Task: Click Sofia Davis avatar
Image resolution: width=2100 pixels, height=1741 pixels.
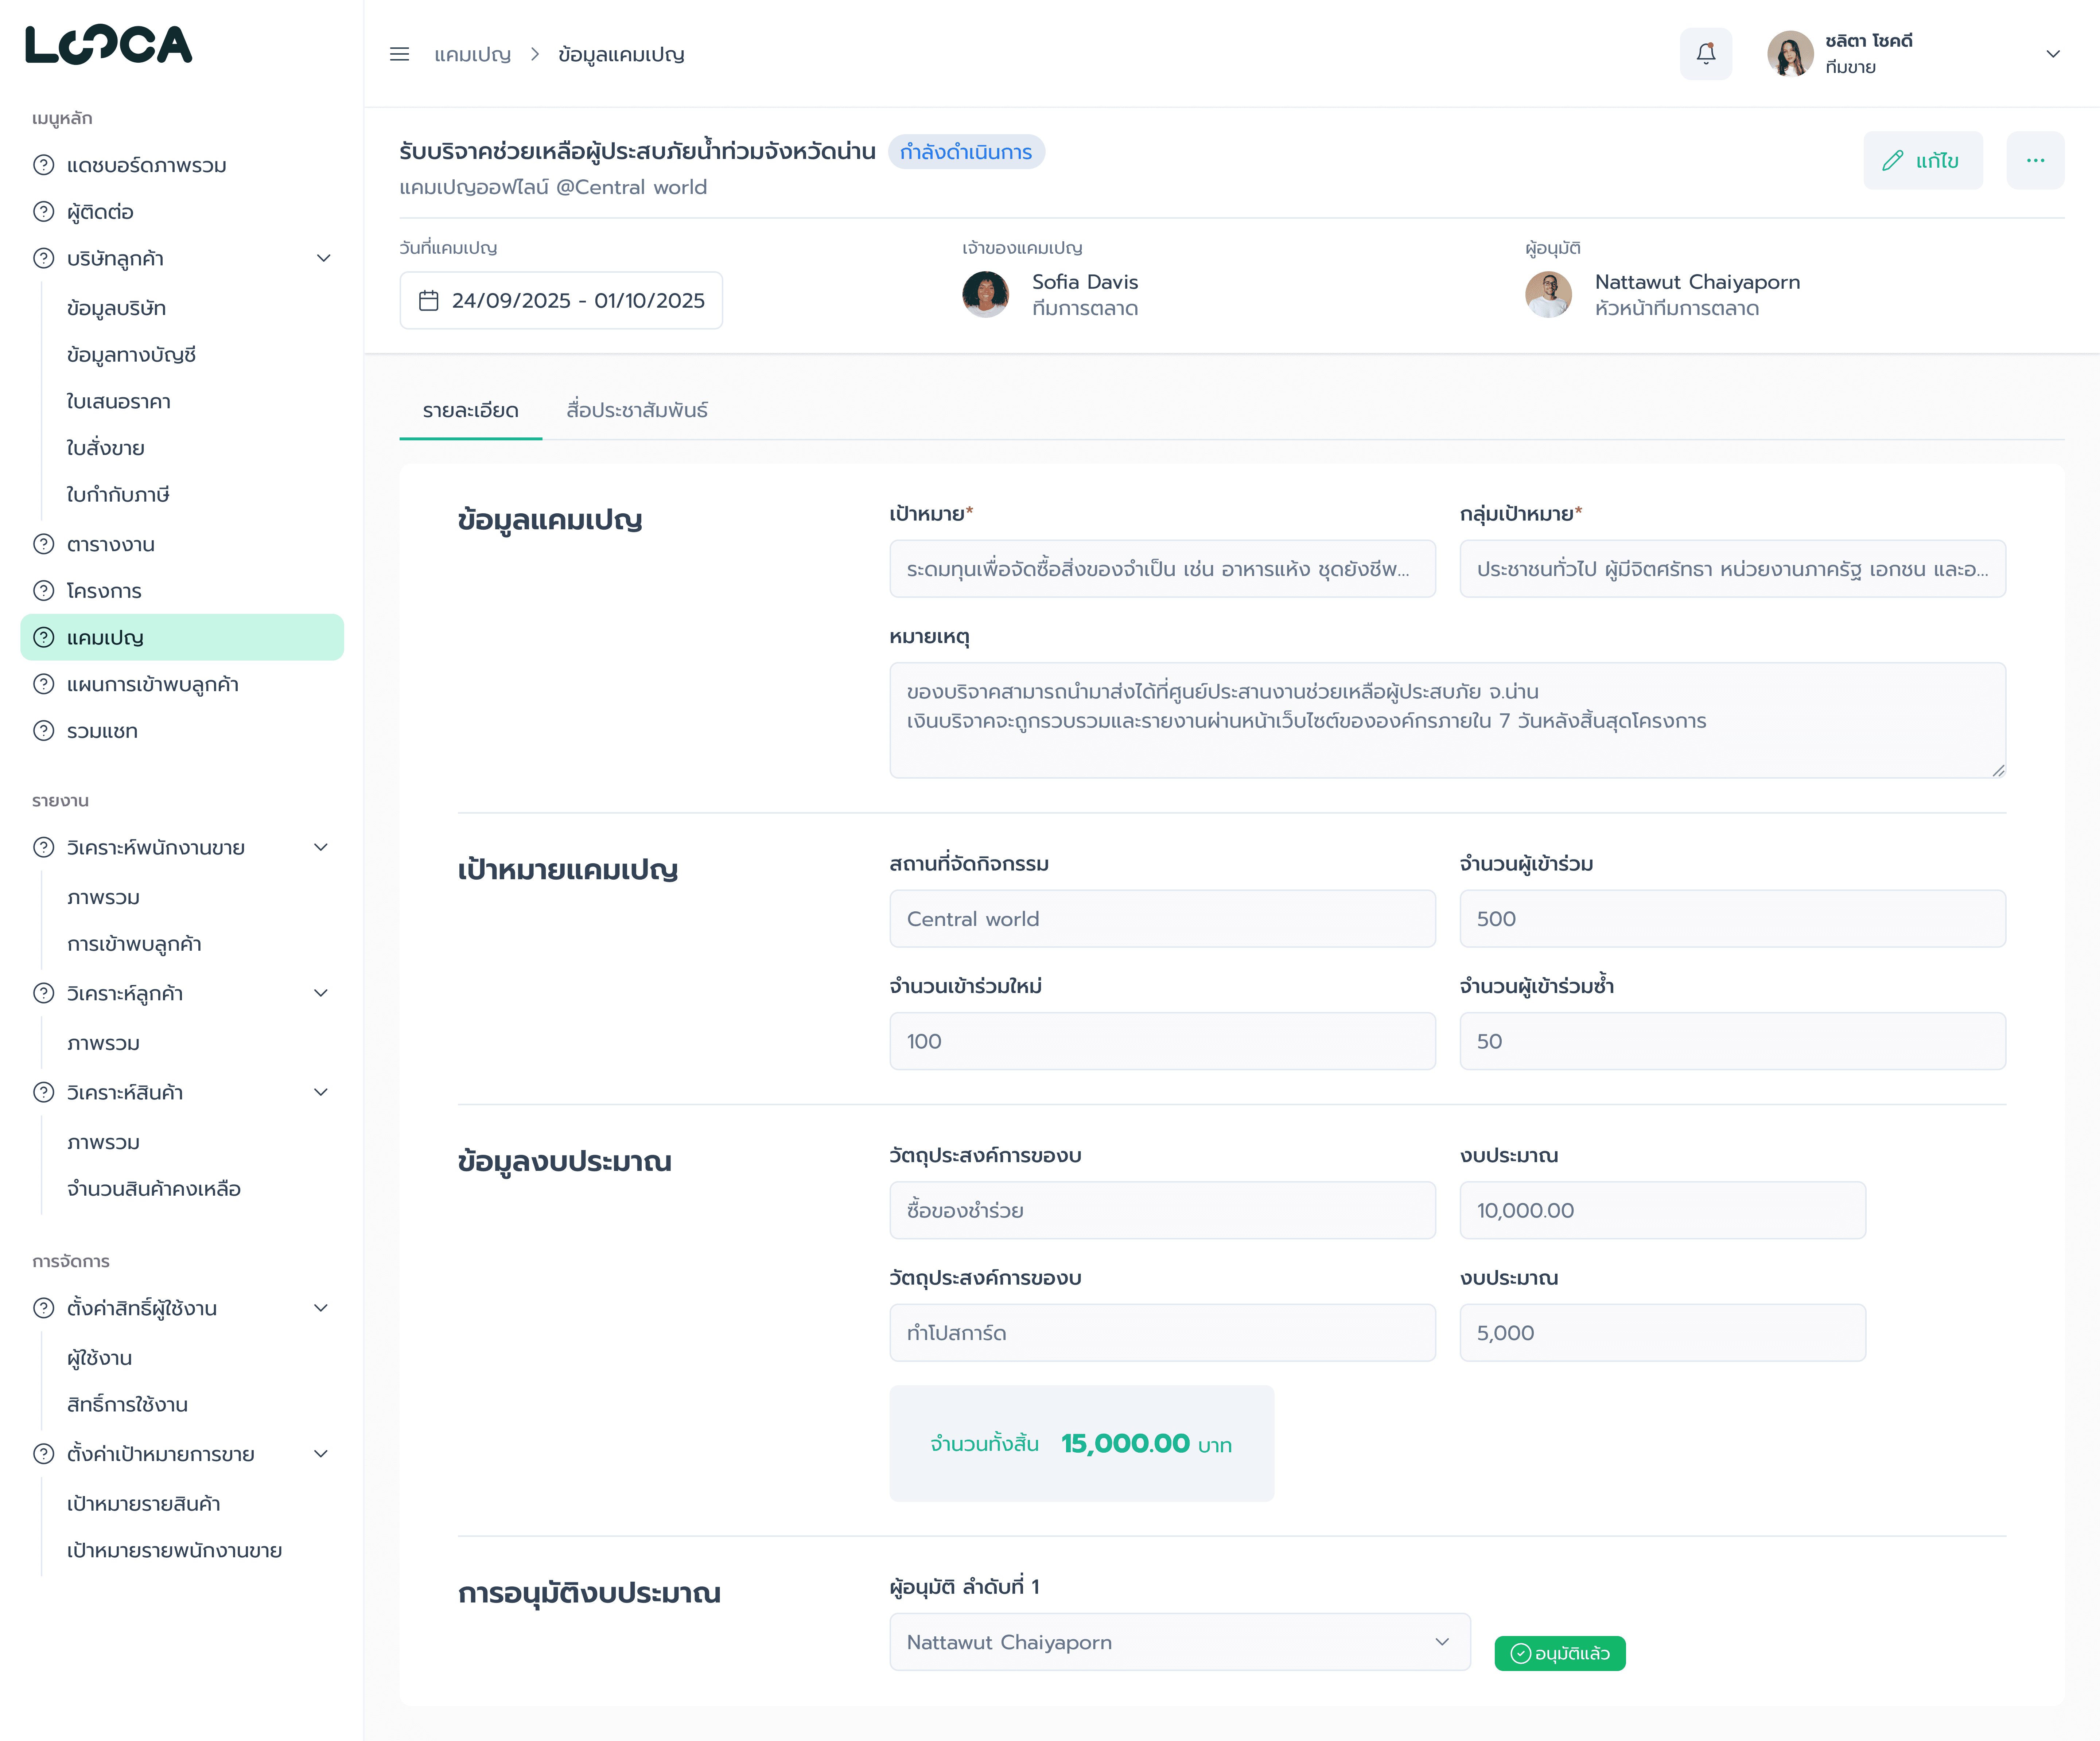Action: tap(985, 295)
